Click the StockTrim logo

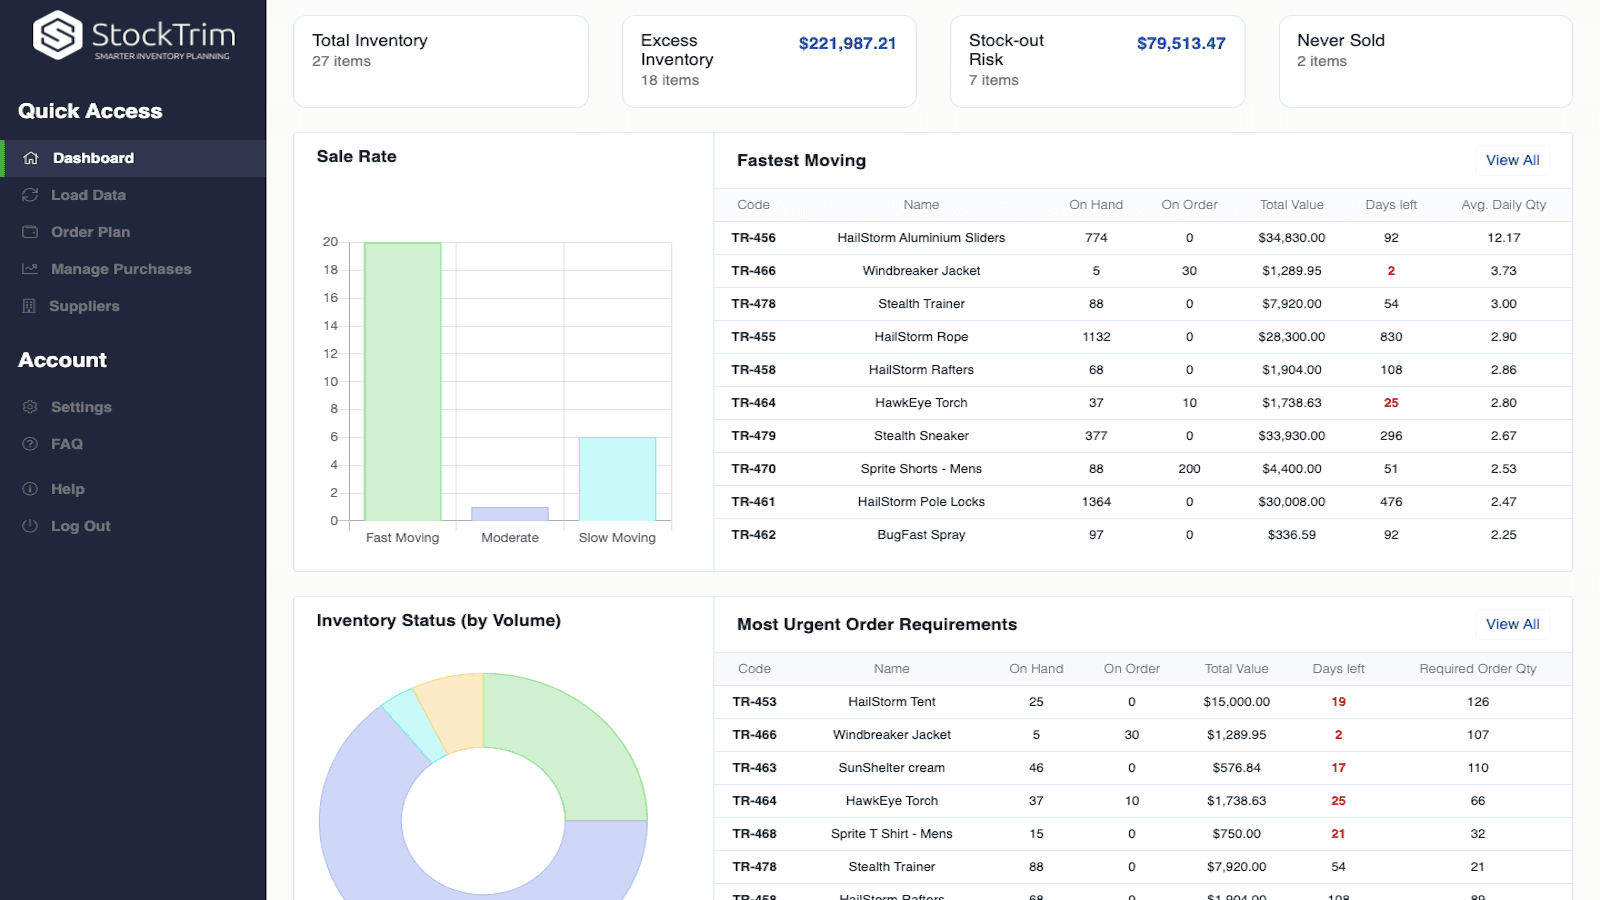[x=133, y=36]
